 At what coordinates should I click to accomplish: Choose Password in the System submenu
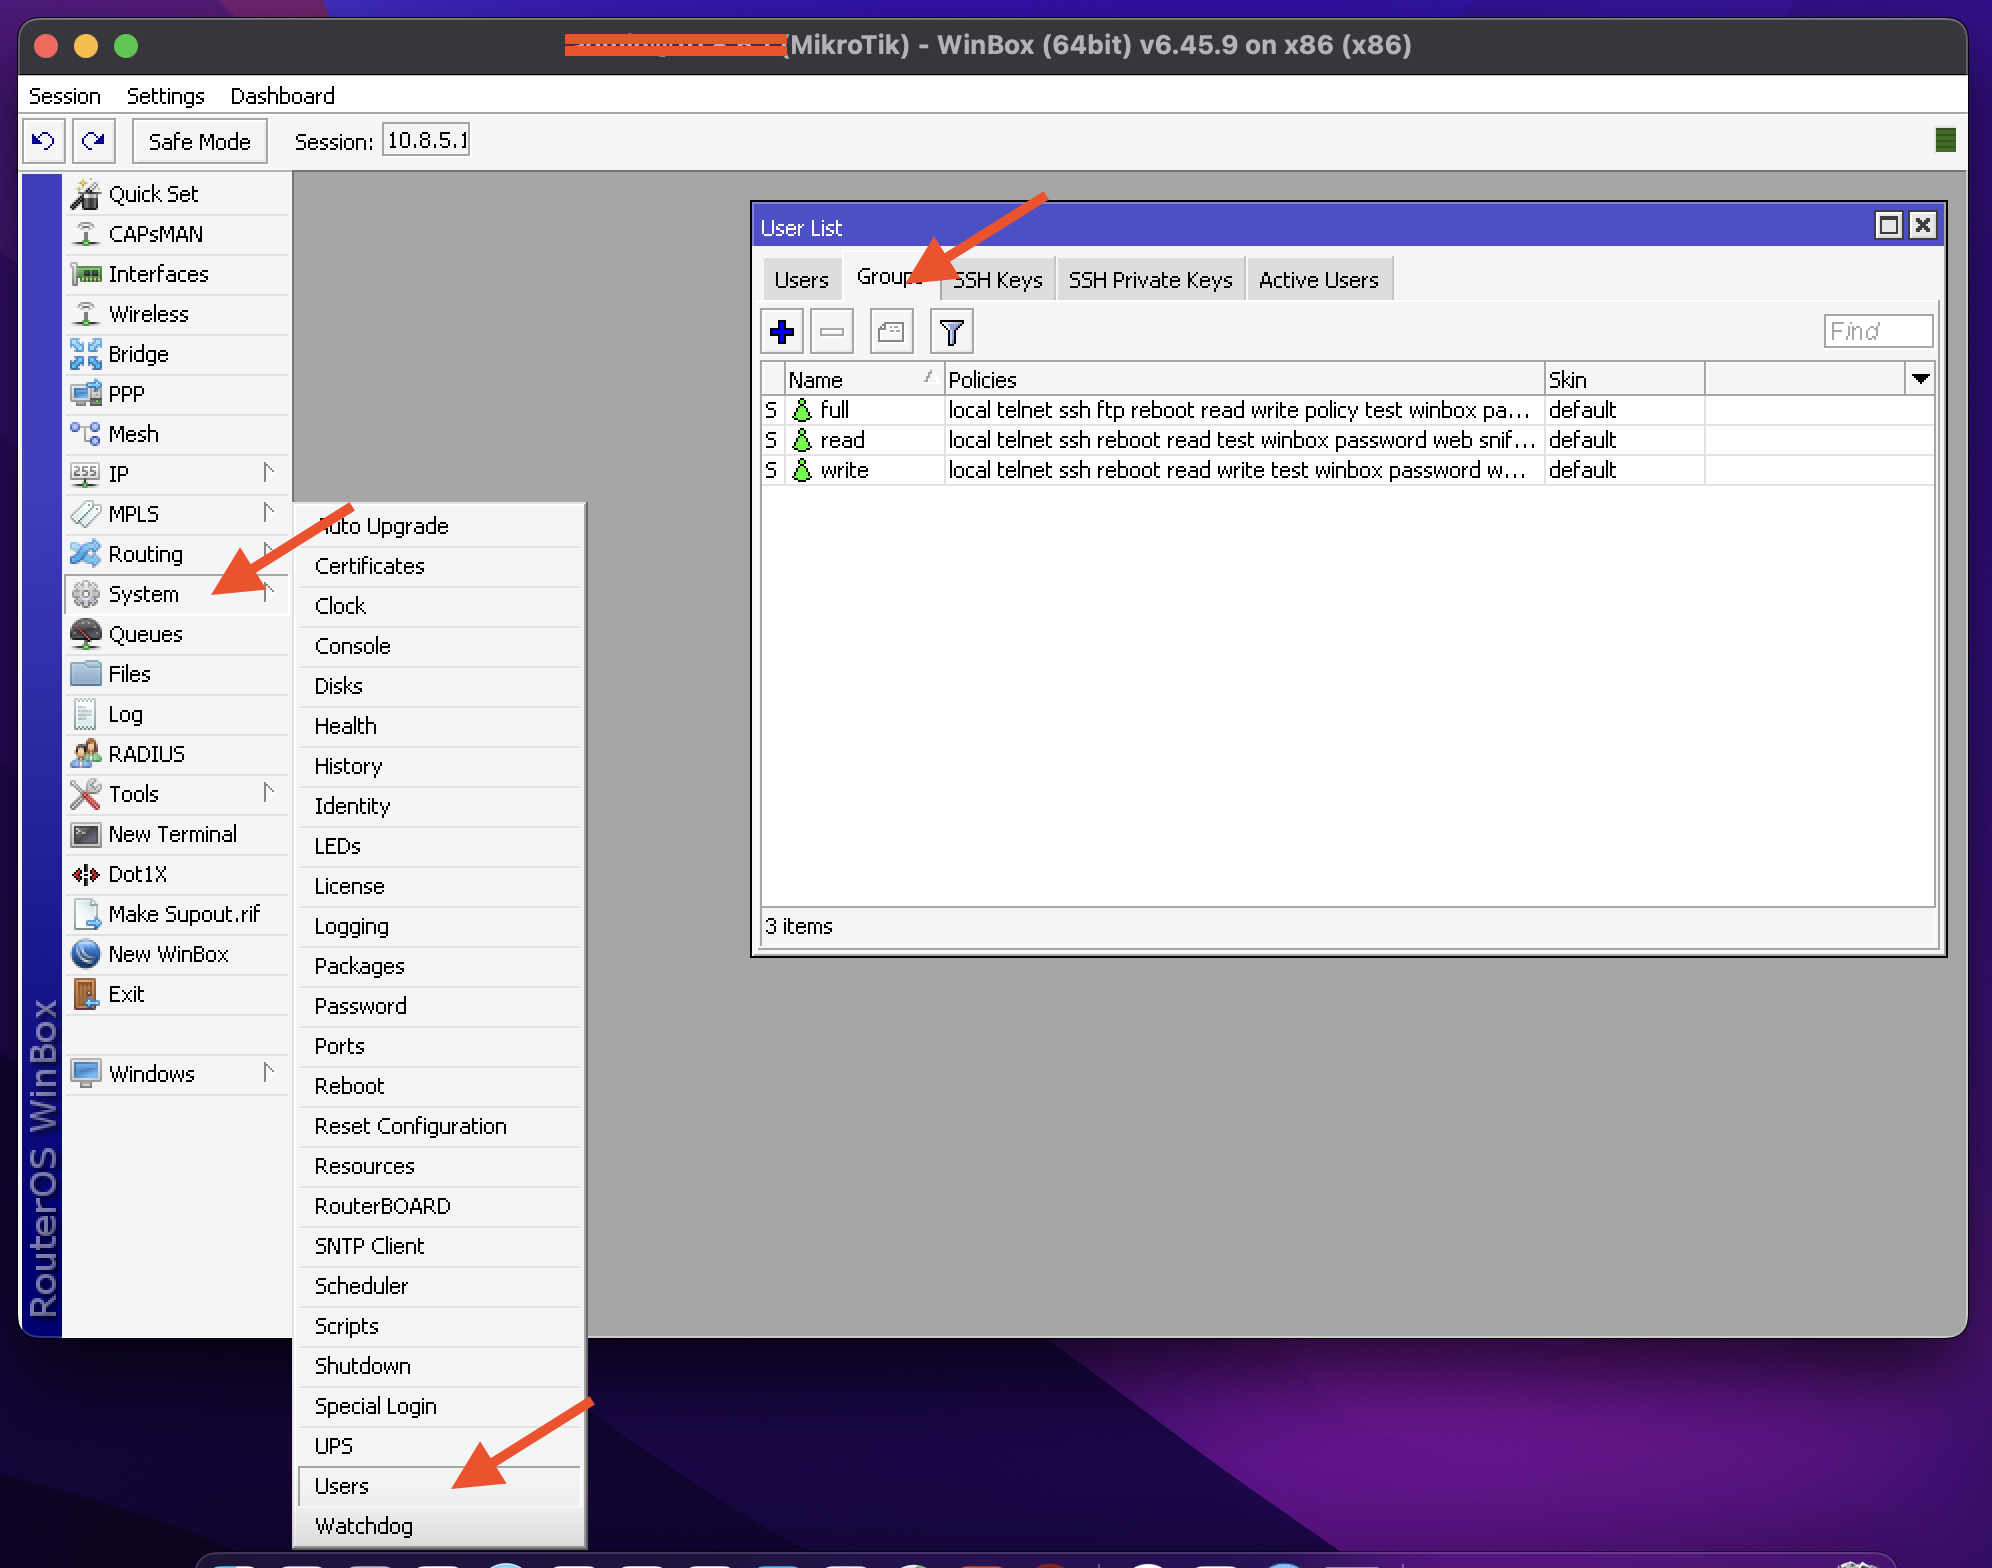click(440, 1006)
